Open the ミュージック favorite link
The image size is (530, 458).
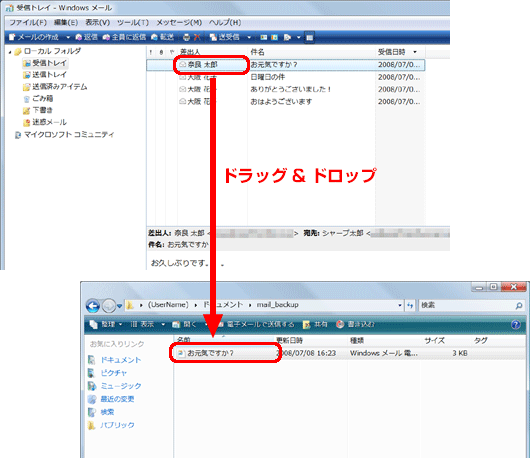click(x=115, y=386)
